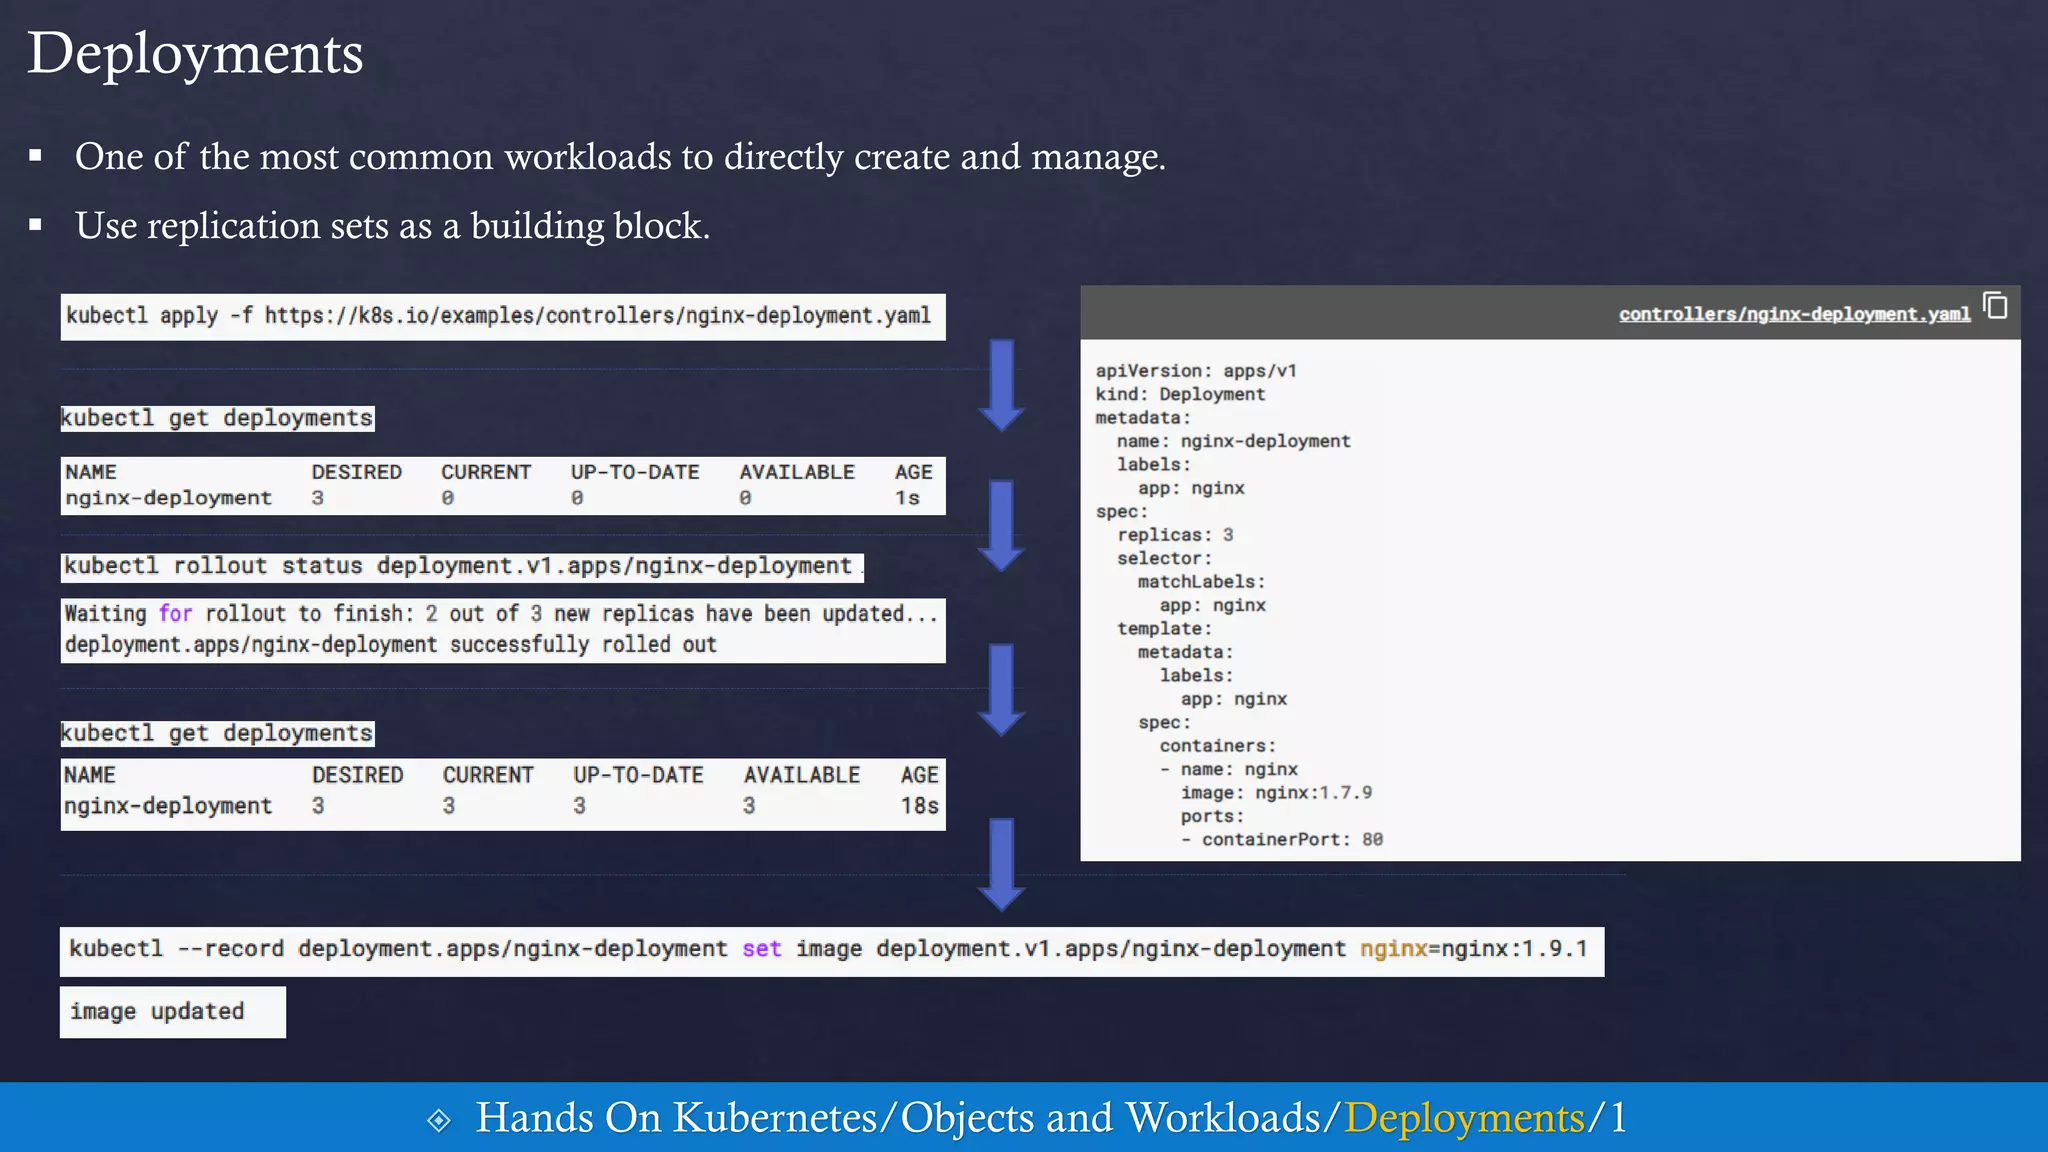Click 'kind: Deployment' line in YAML
Image resolution: width=2048 pixels, height=1152 pixels.
(1180, 395)
